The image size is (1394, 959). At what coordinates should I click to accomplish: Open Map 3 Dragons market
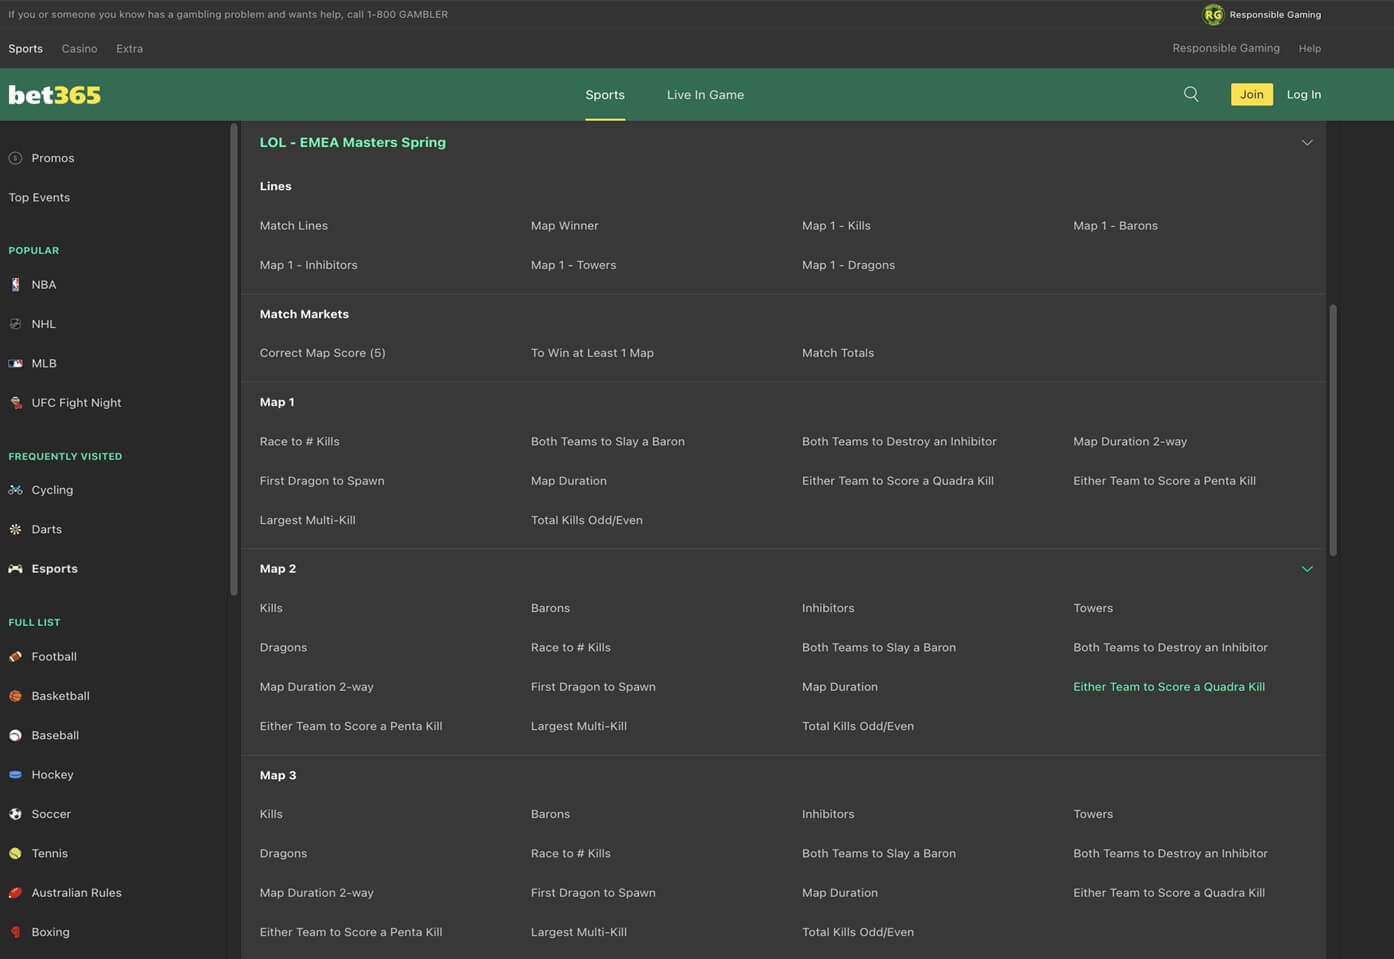[x=284, y=853]
